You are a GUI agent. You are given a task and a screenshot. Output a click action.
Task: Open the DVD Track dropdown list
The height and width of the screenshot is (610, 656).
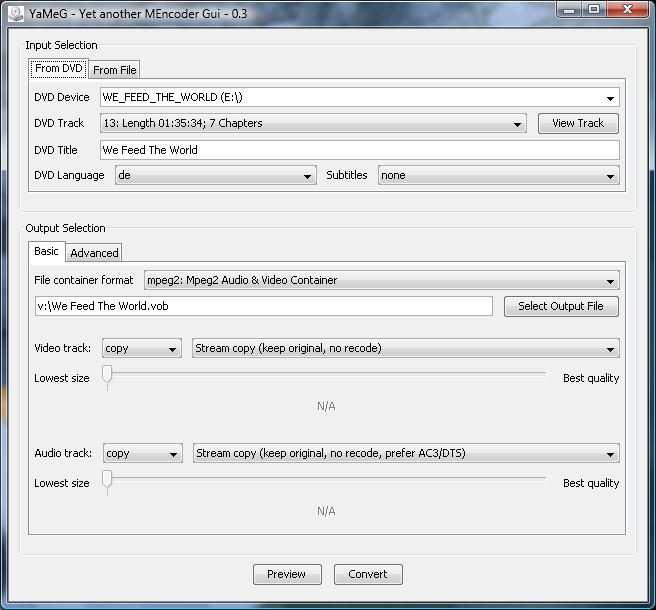312,124
